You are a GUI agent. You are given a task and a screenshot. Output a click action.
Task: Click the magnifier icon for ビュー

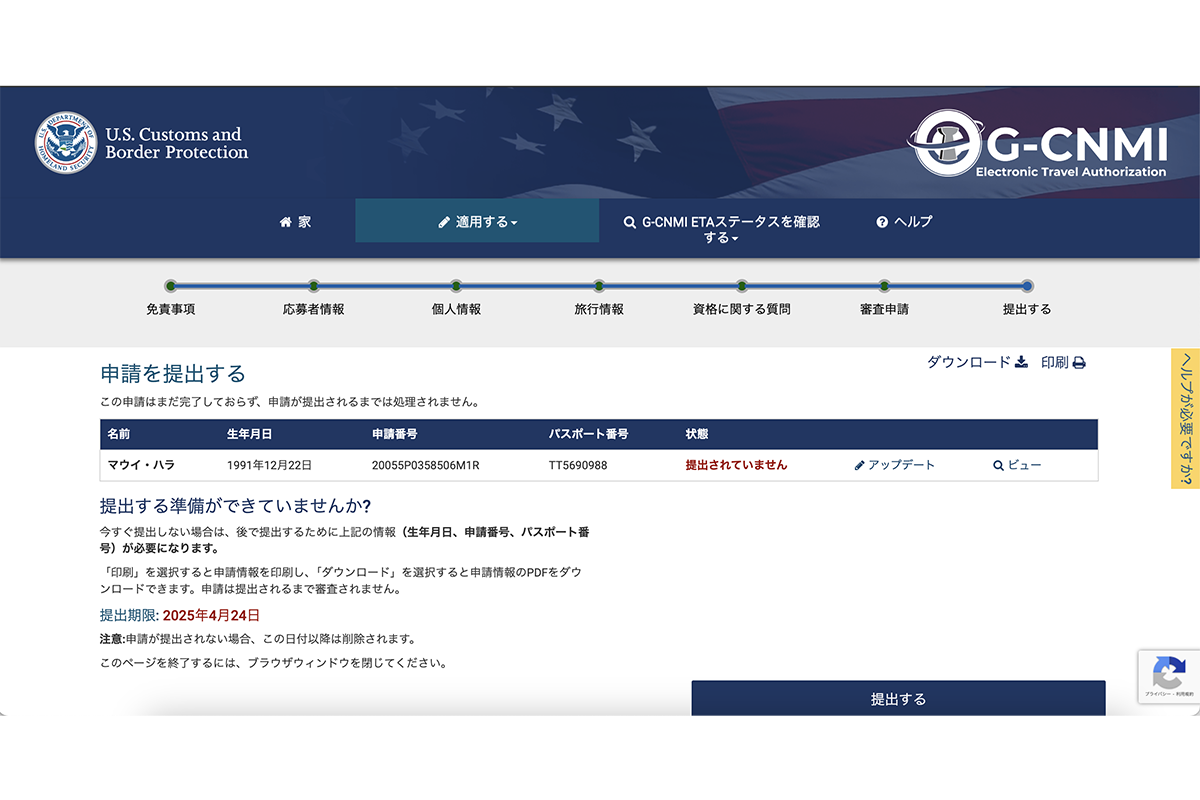(x=998, y=466)
